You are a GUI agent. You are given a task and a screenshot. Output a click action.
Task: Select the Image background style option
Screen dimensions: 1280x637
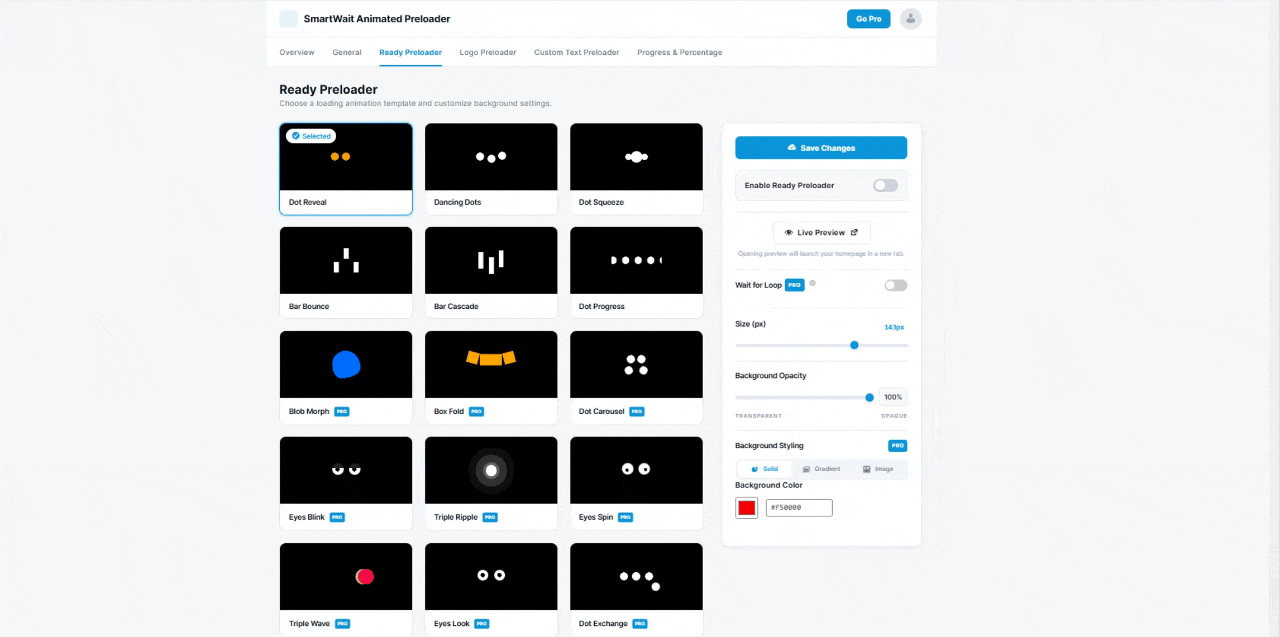tap(878, 469)
